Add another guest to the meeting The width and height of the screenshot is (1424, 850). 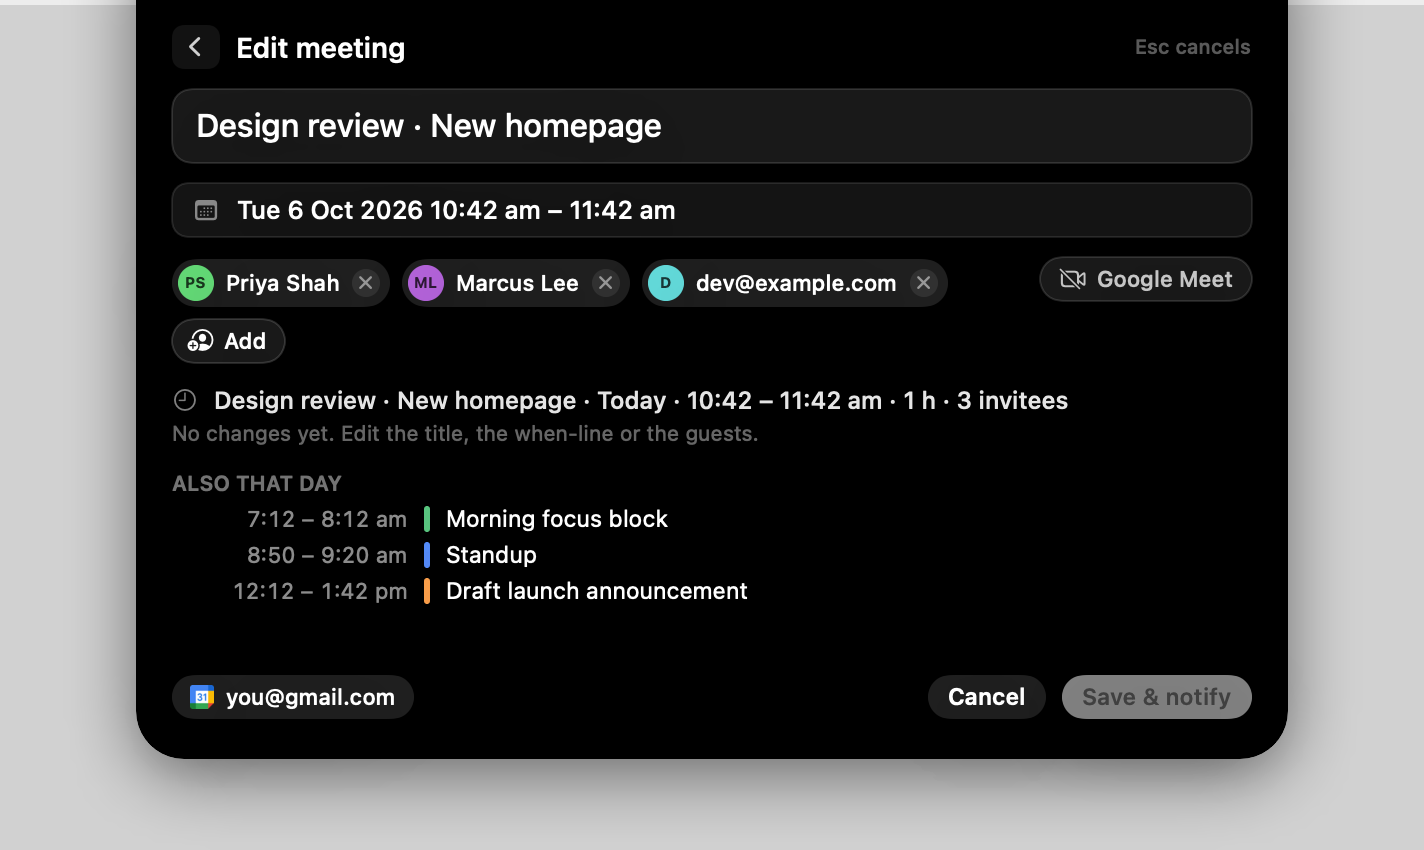[229, 341]
